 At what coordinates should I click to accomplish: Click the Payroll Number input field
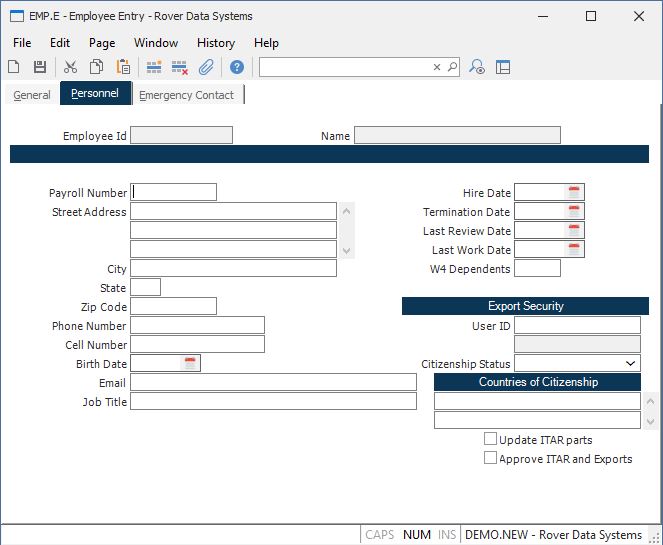pyautogui.click(x=174, y=192)
